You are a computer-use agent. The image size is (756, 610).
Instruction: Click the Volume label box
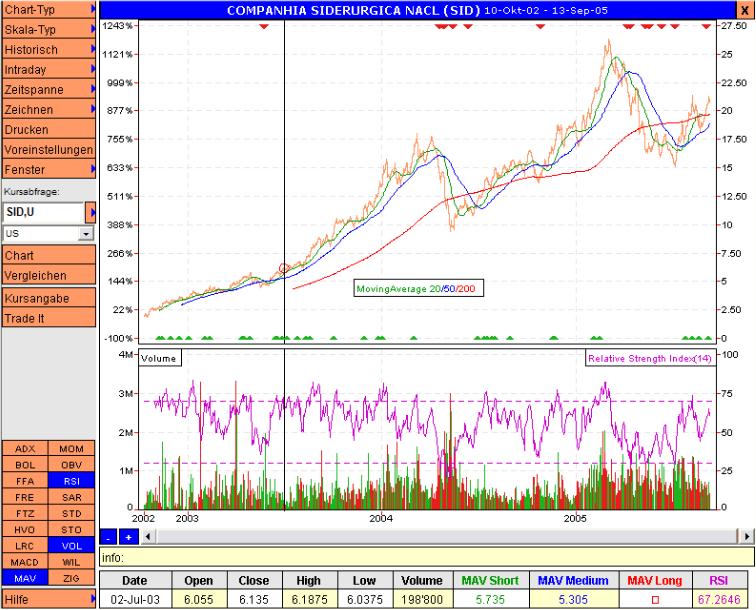click(x=160, y=358)
